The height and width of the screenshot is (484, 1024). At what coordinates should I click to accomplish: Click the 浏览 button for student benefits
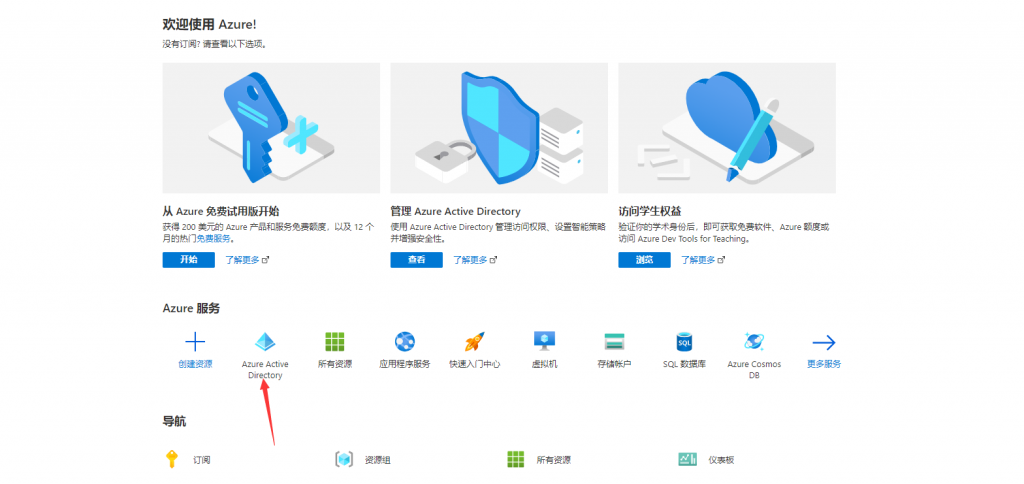(645, 260)
